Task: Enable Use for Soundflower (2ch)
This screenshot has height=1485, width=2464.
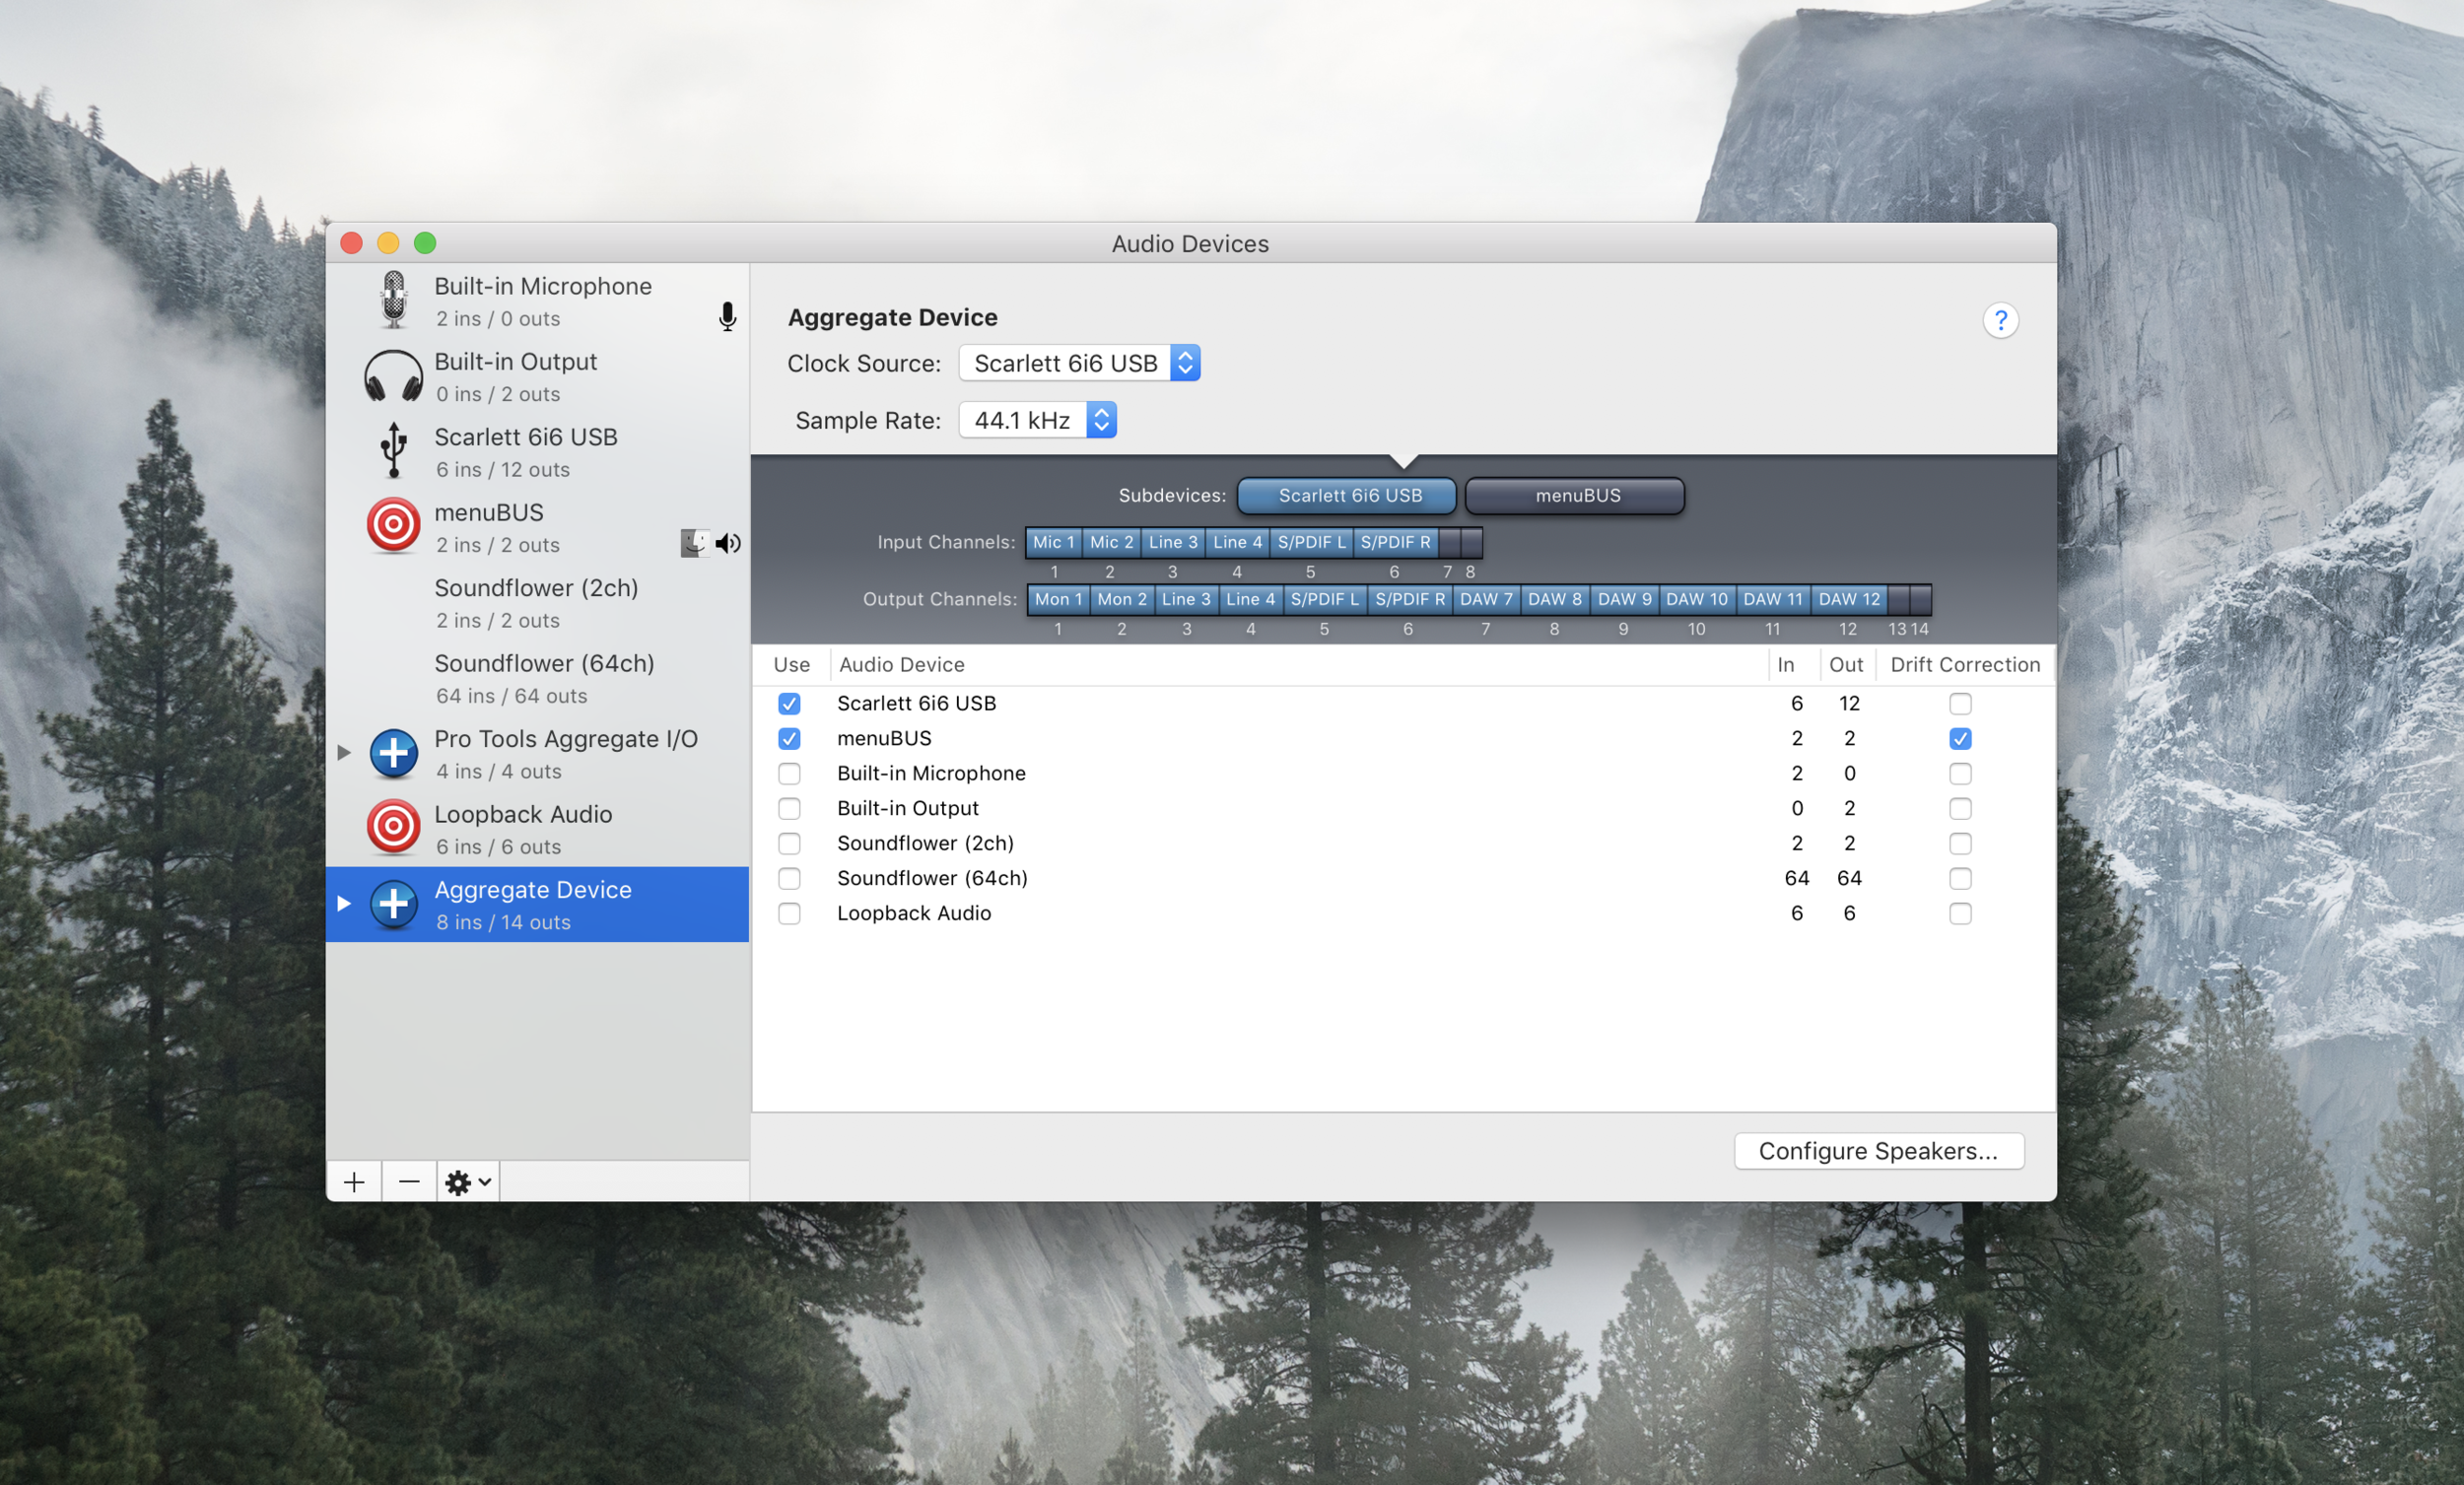Action: [789, 843]
